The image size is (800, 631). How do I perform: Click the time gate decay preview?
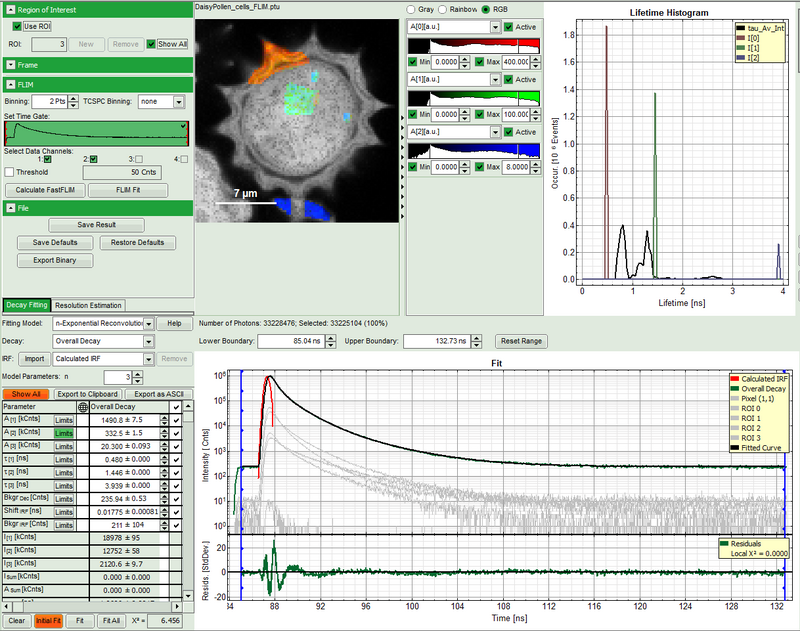click(x=96, y=133)
